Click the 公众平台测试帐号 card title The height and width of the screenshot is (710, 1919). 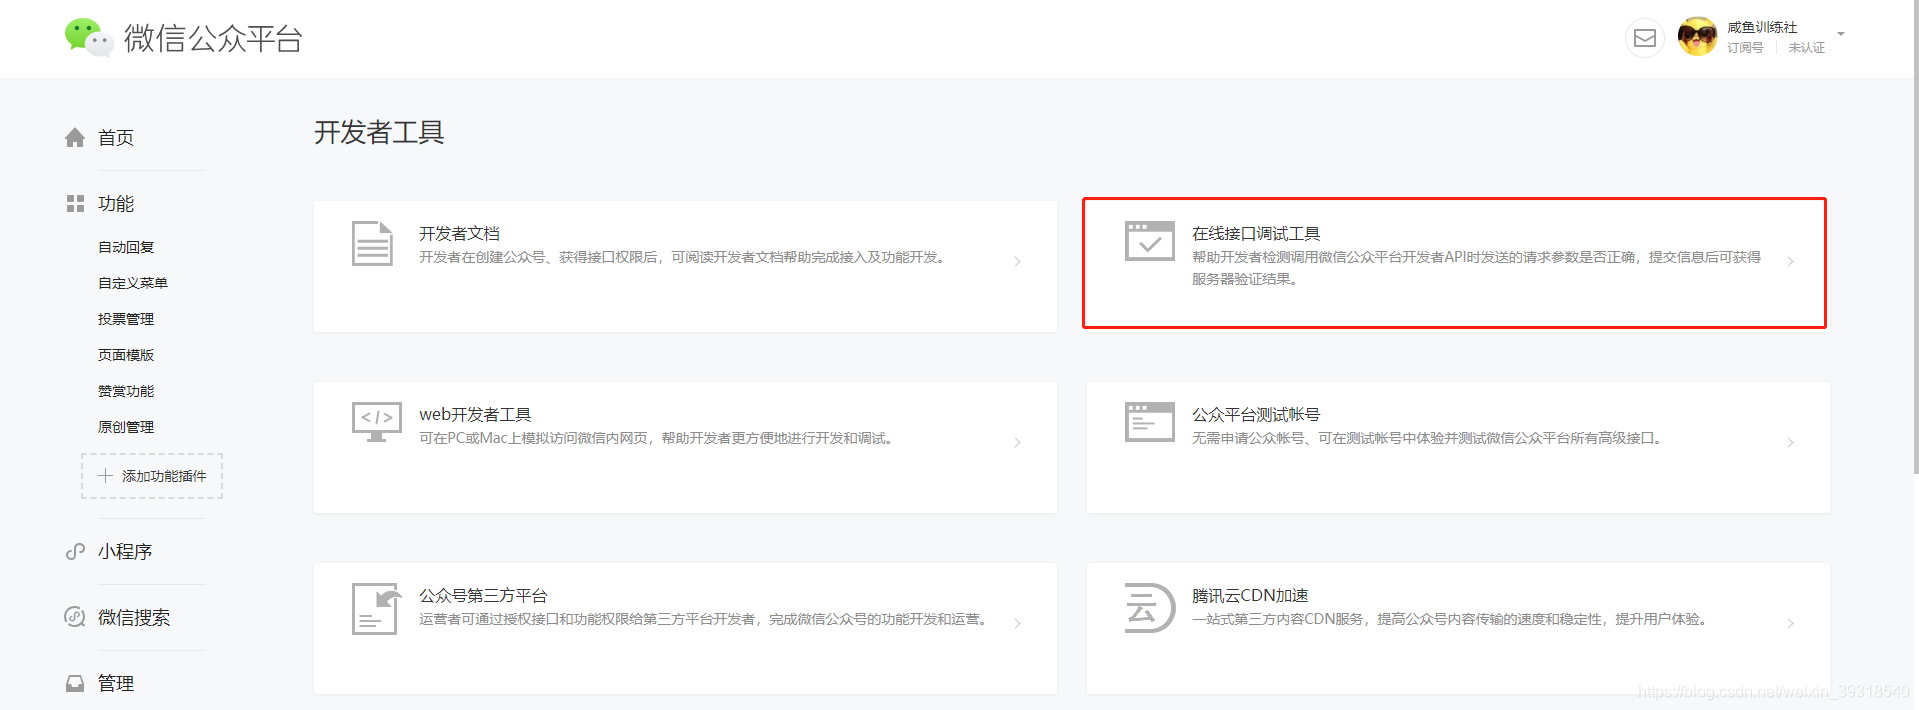[x=1256, y=414]
